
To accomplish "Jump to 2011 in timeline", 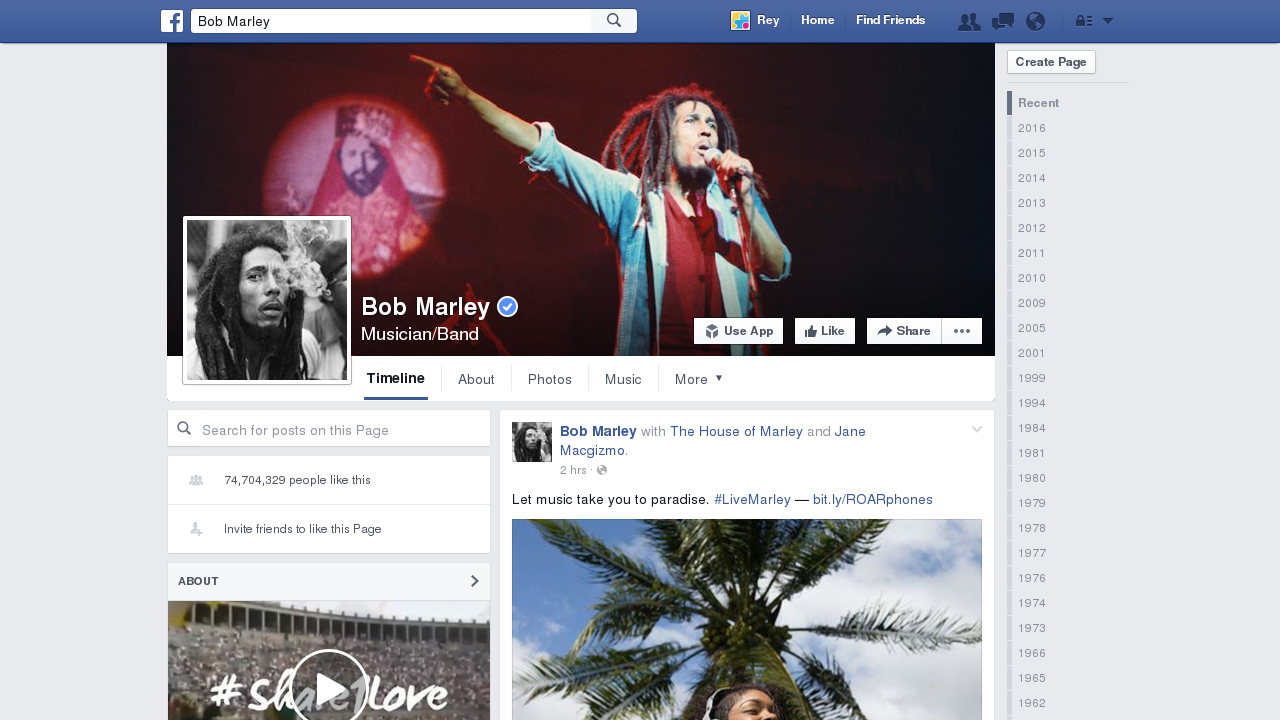I will (1032, 253).
